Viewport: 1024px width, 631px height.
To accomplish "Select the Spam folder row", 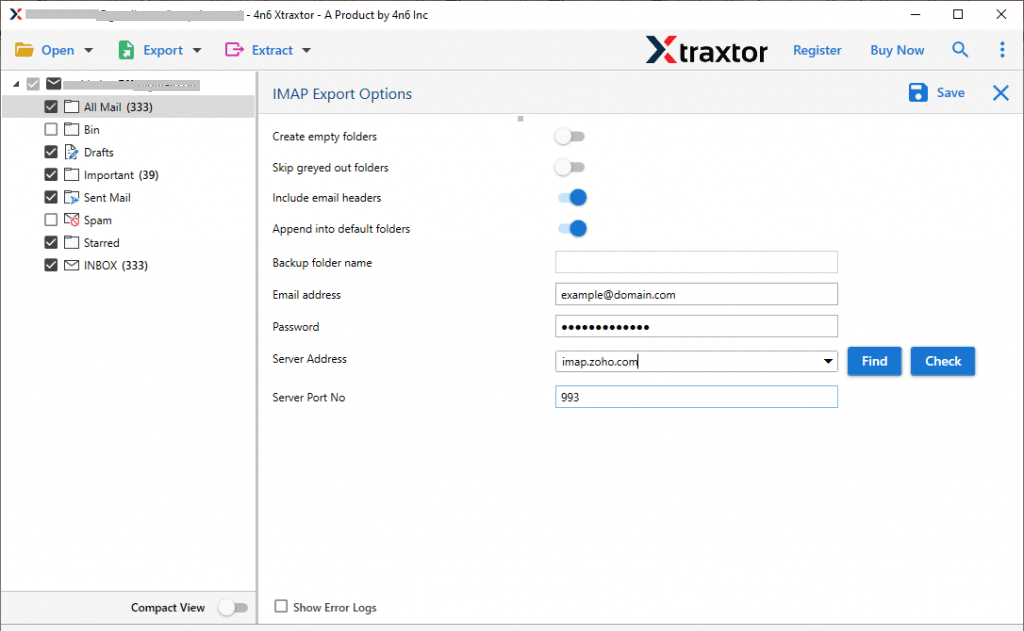I will coord(97,220).
